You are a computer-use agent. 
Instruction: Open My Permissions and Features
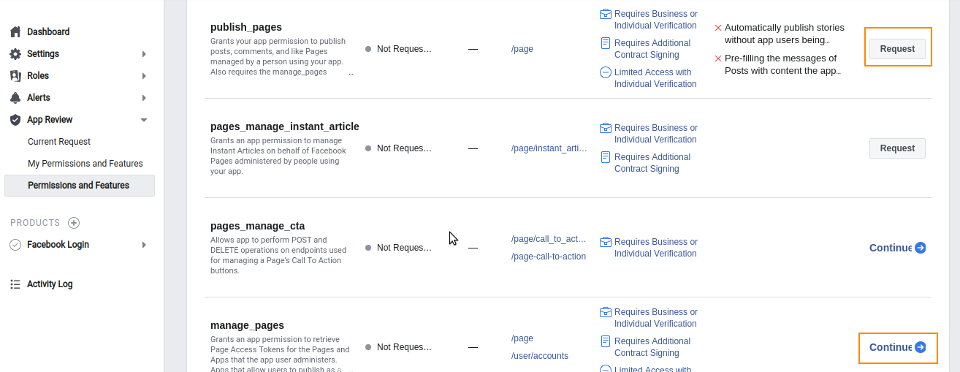coord(85,164)
